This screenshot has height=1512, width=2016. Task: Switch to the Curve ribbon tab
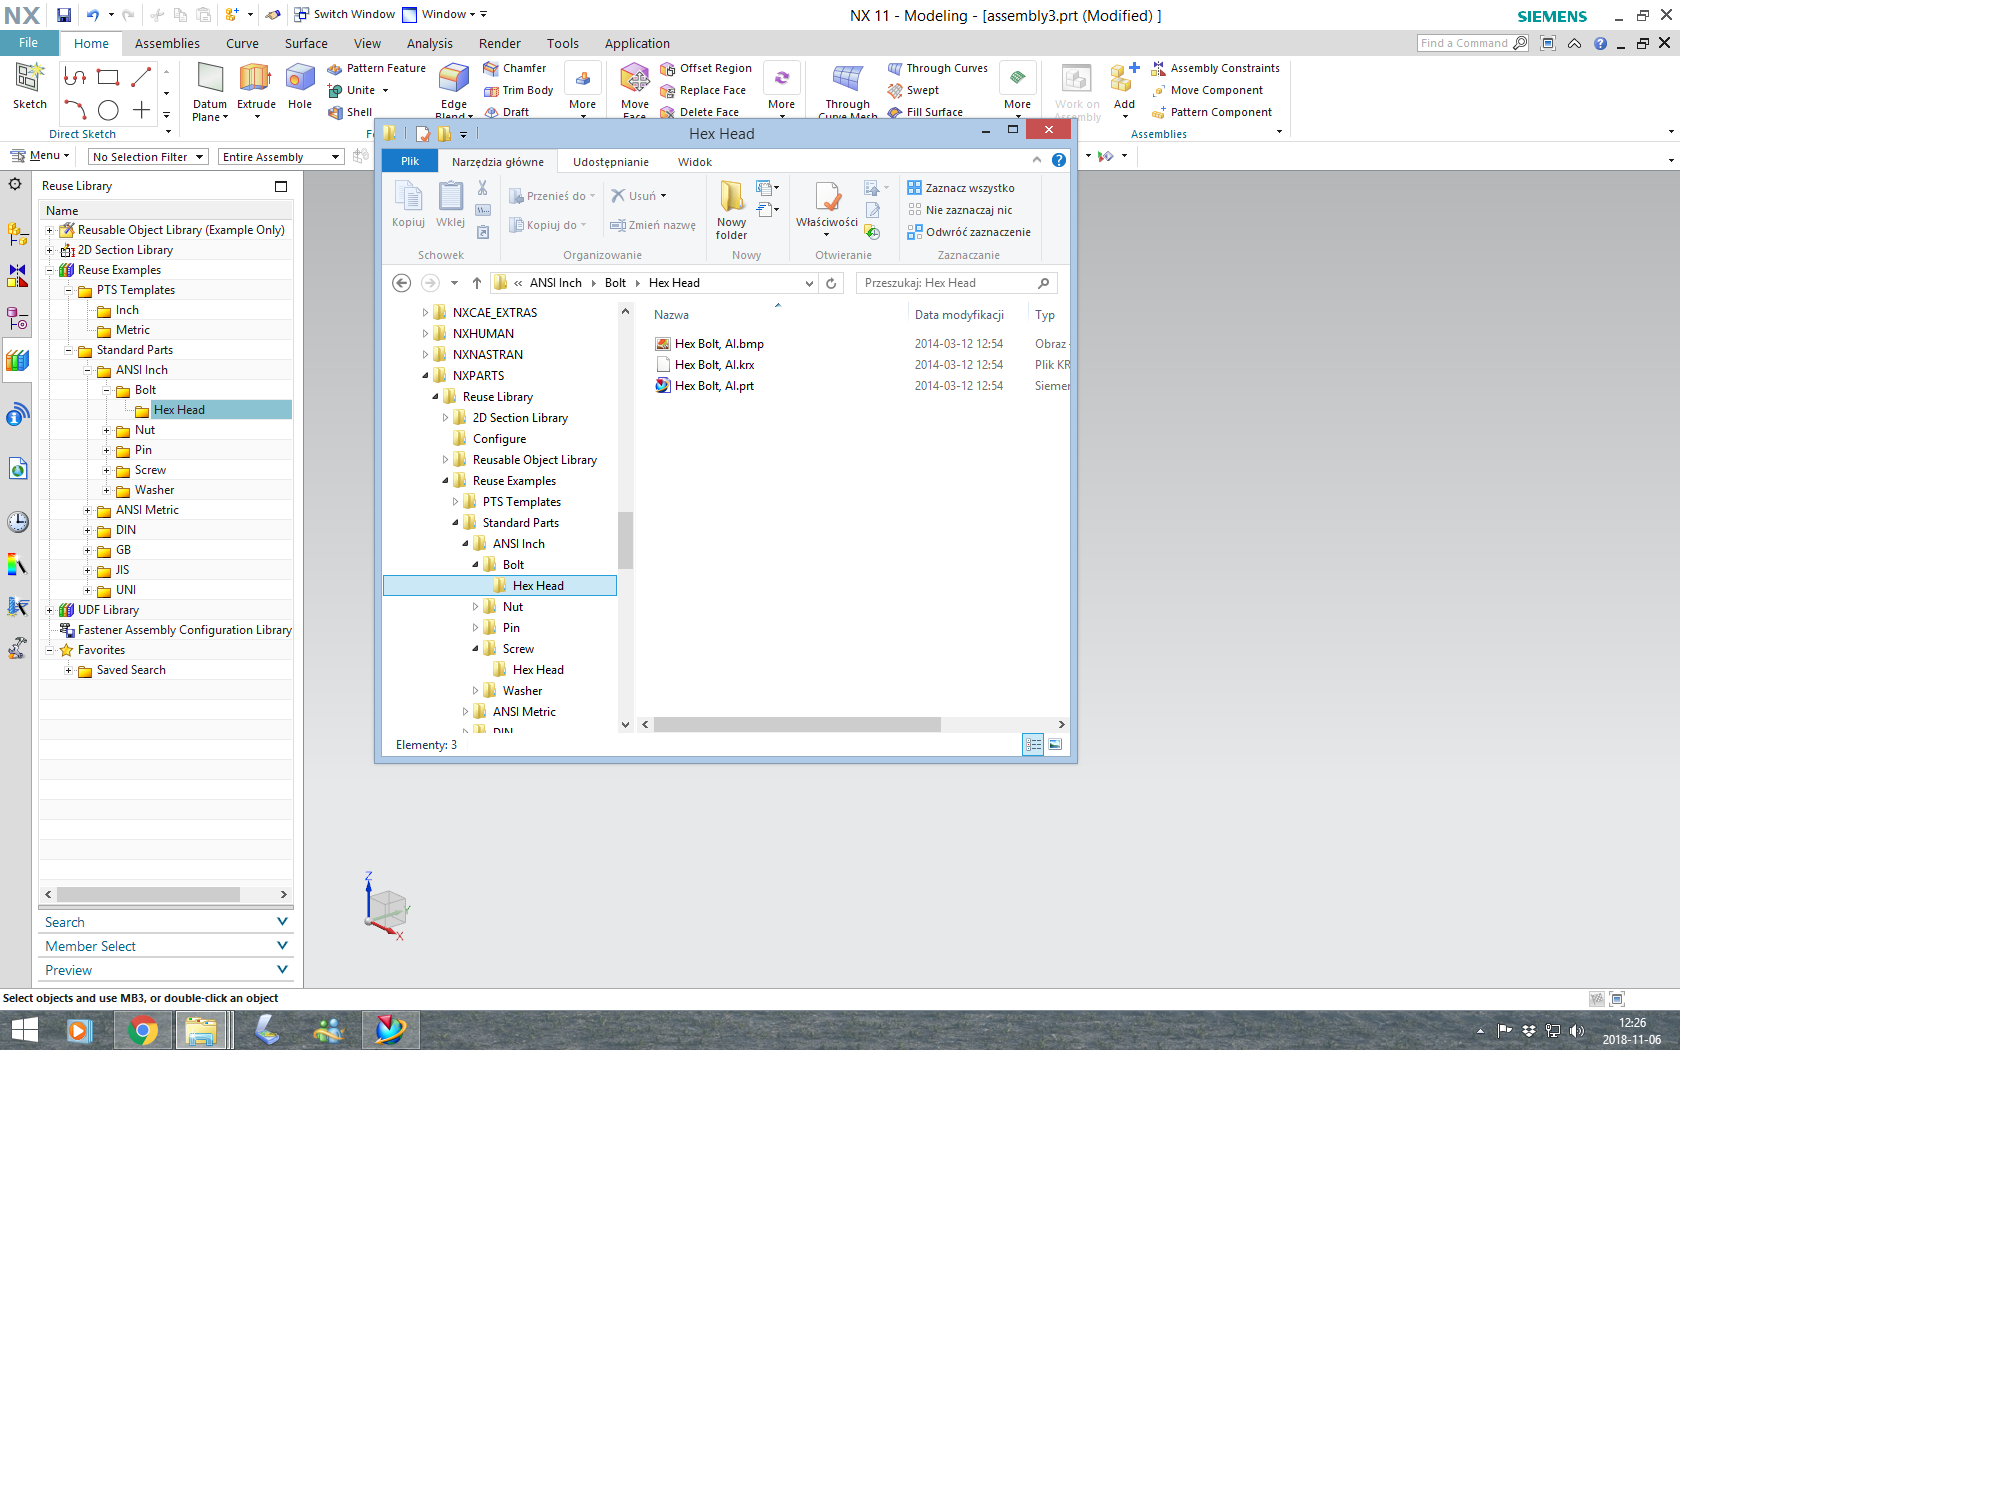[x=242, y=43]
